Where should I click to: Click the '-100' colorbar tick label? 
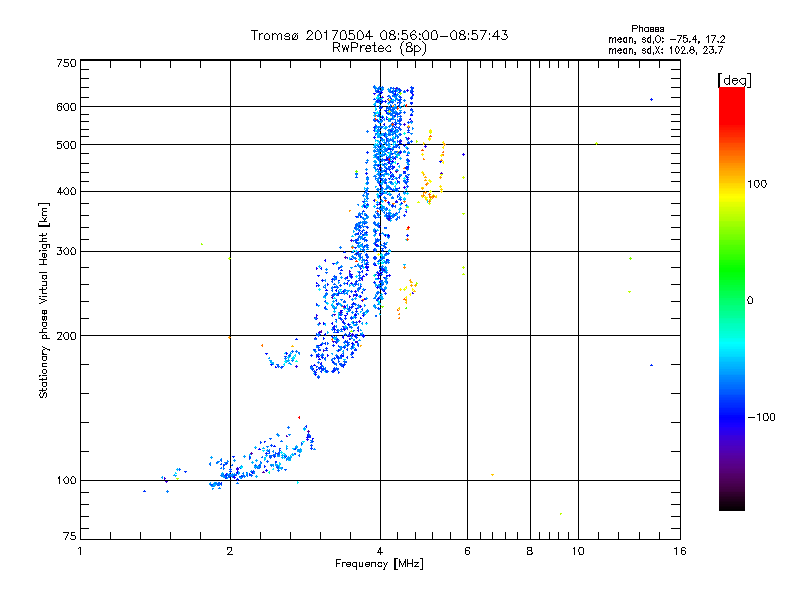click(x=761, y=417)
